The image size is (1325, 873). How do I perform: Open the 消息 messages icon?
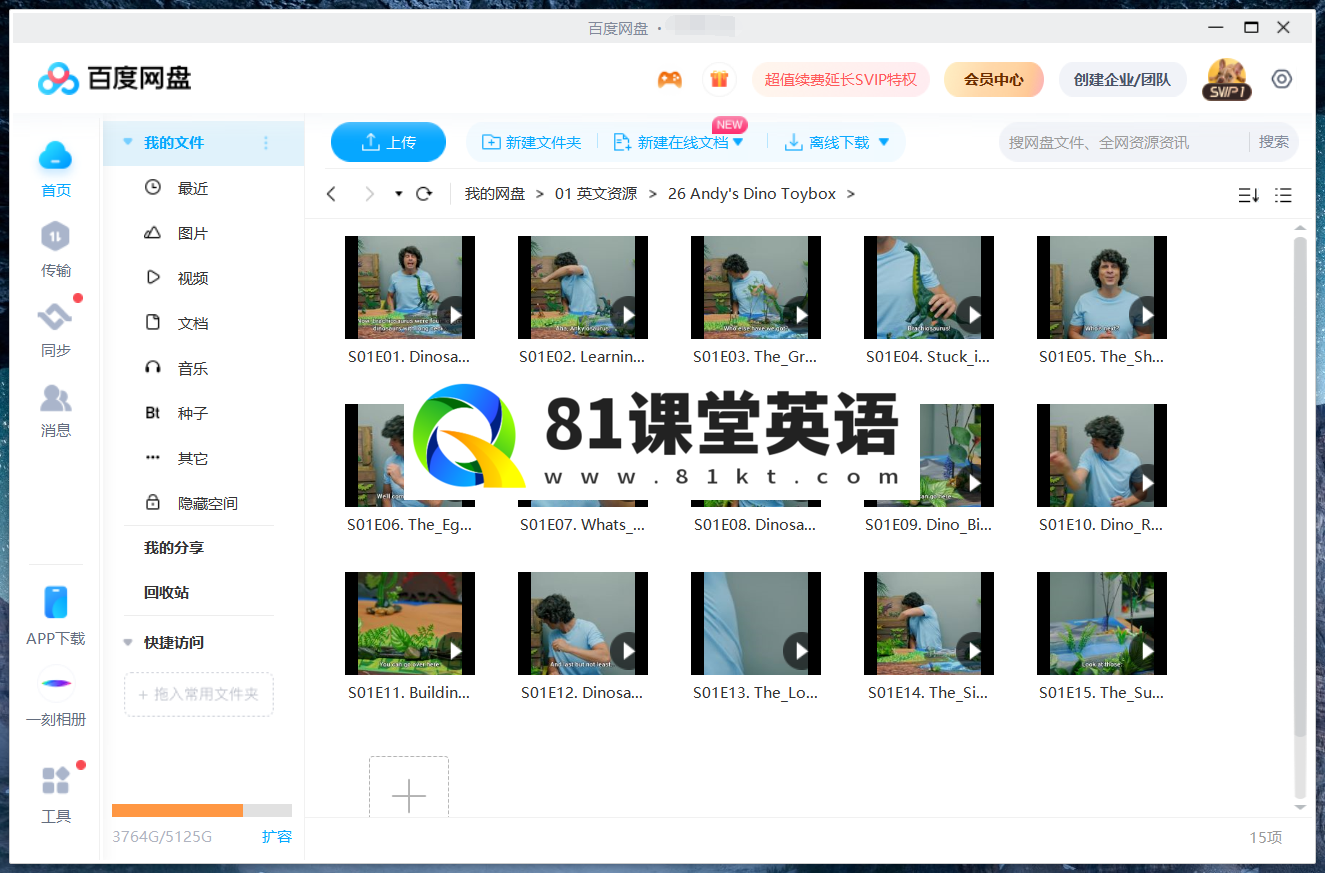click(x=55, y=398)
